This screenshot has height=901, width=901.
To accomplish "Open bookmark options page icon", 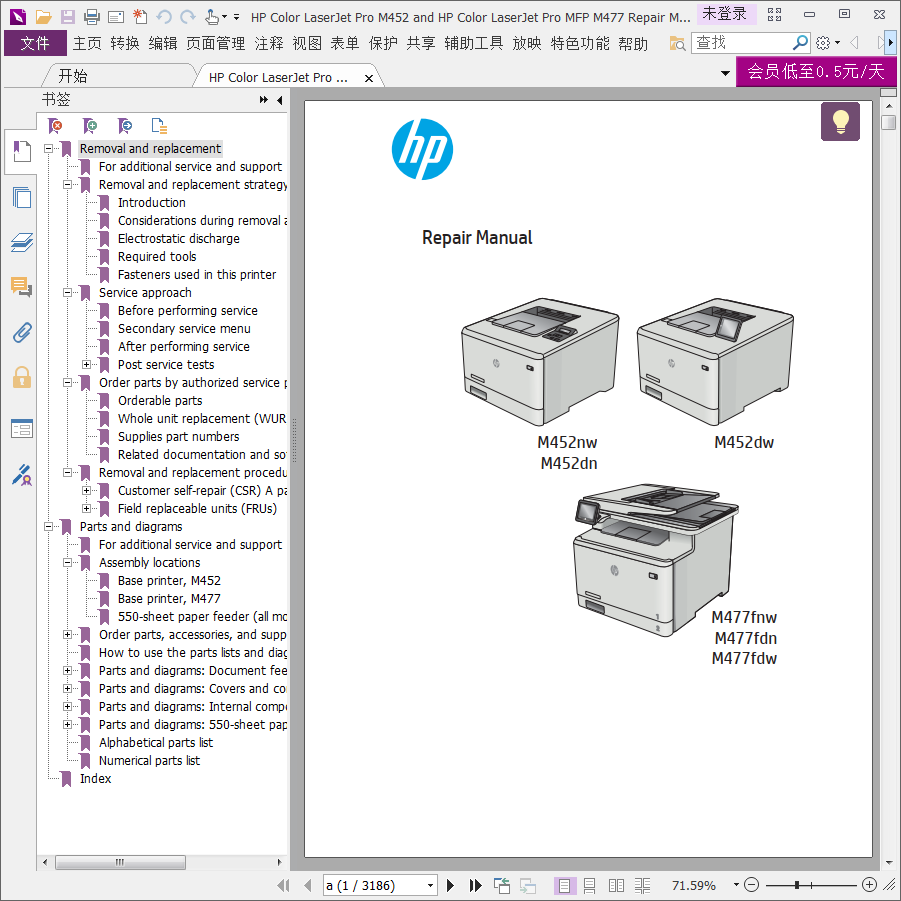I will click(159, 126).
